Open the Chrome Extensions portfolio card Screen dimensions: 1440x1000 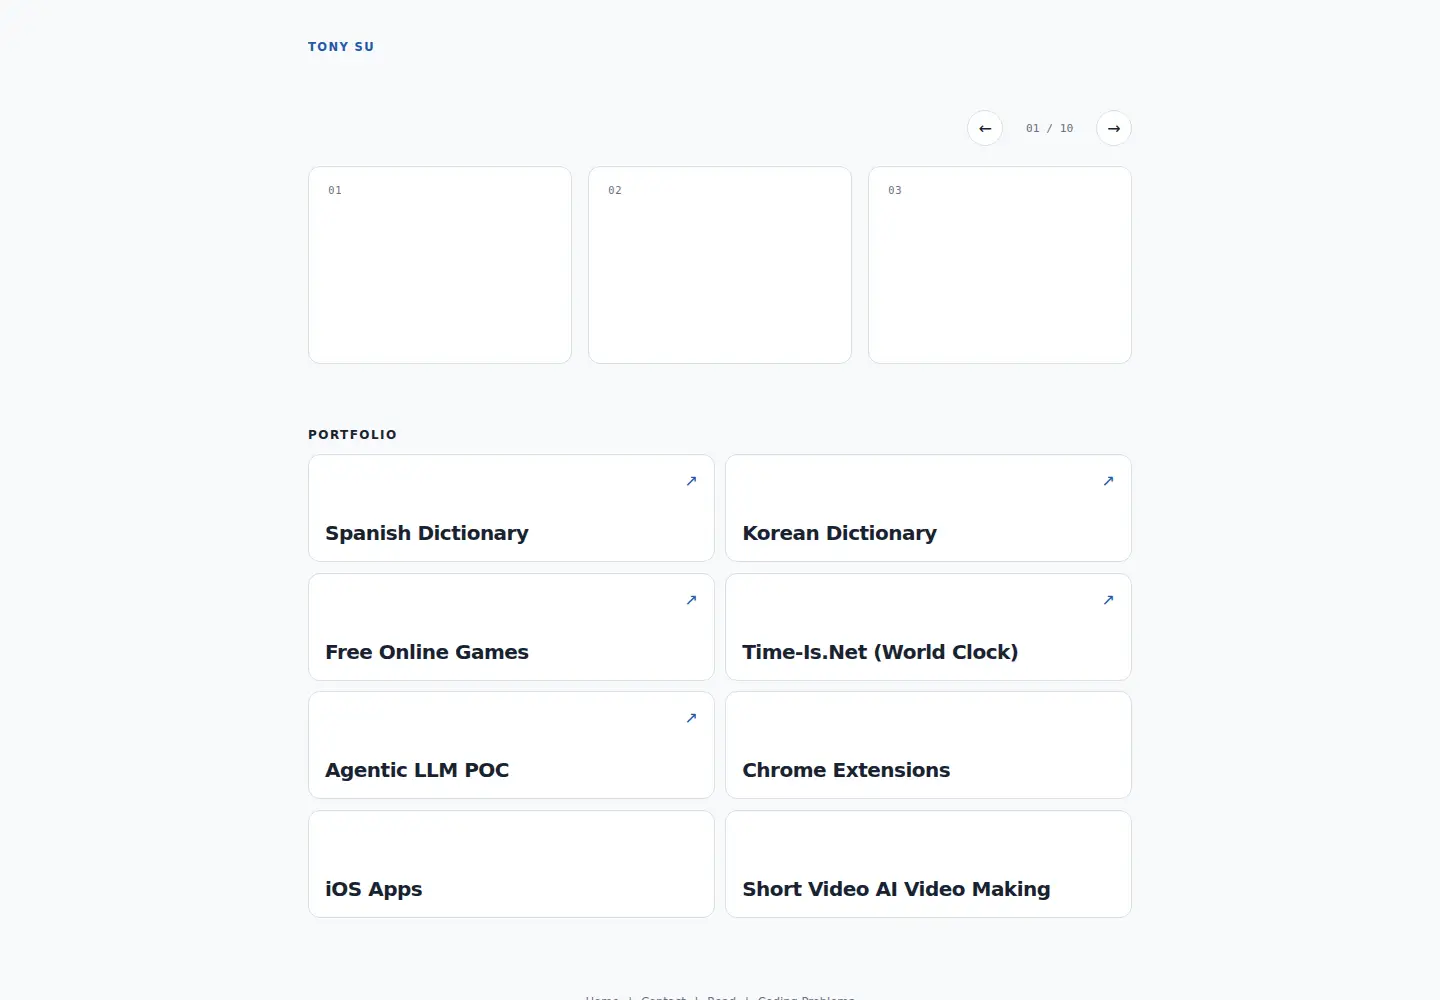(x=928, y=745)
